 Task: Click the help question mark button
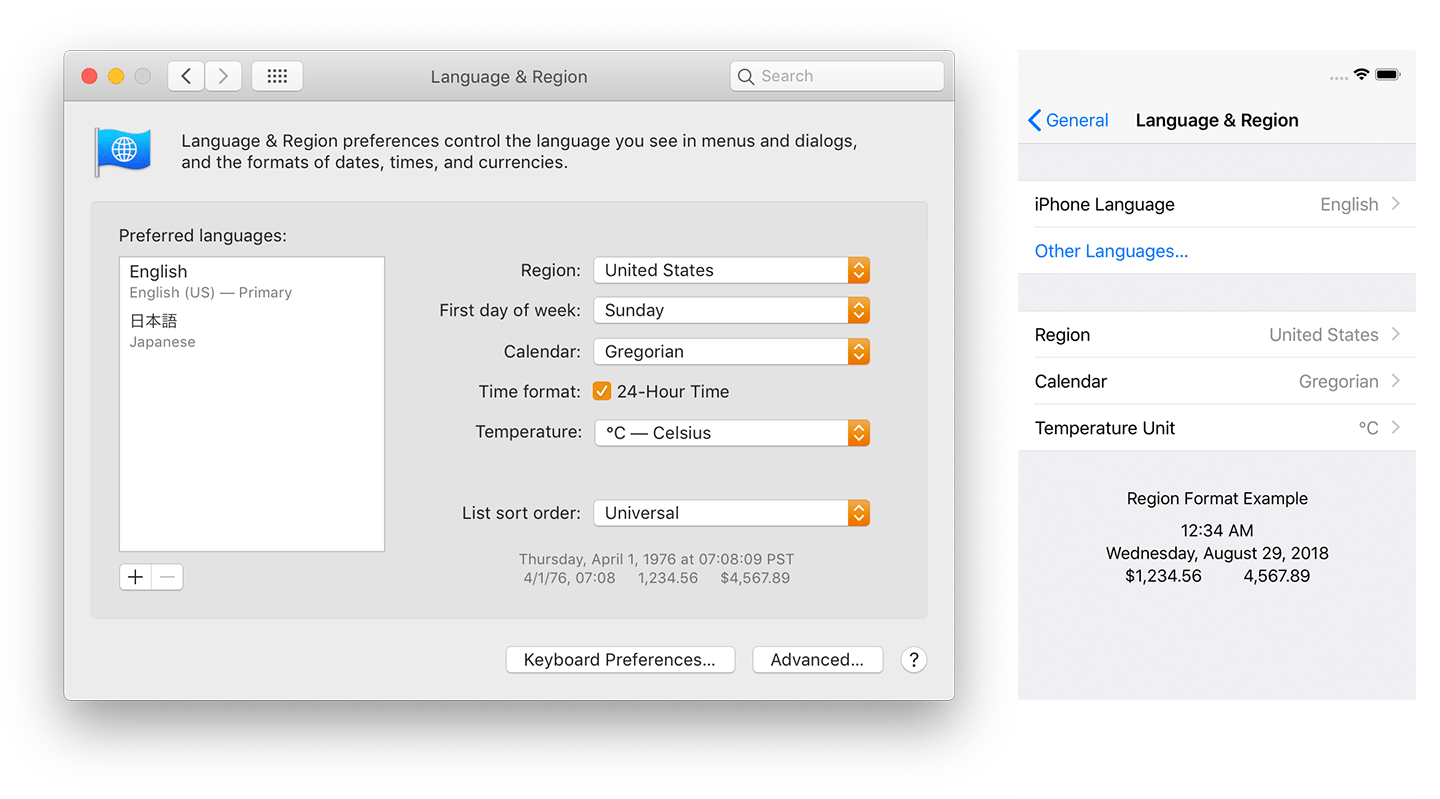pos(913,660)
